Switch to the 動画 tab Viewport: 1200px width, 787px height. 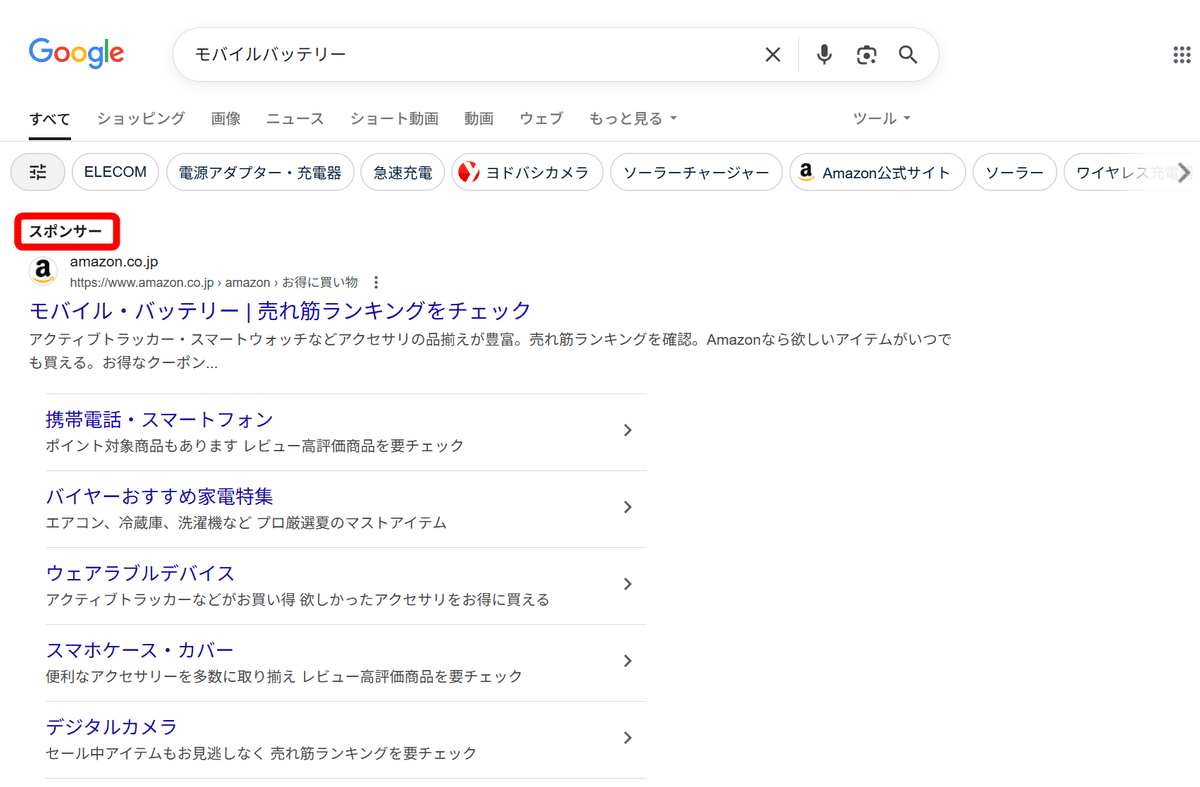pos(479,119)
